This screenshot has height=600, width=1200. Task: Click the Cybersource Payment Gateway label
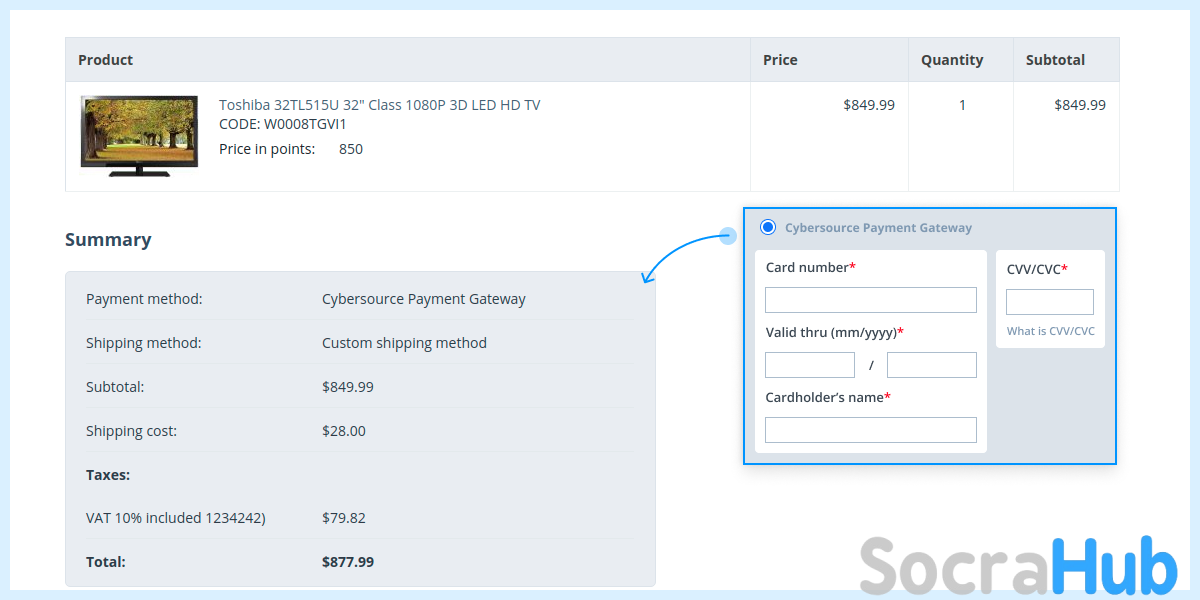tap(878, 228)
